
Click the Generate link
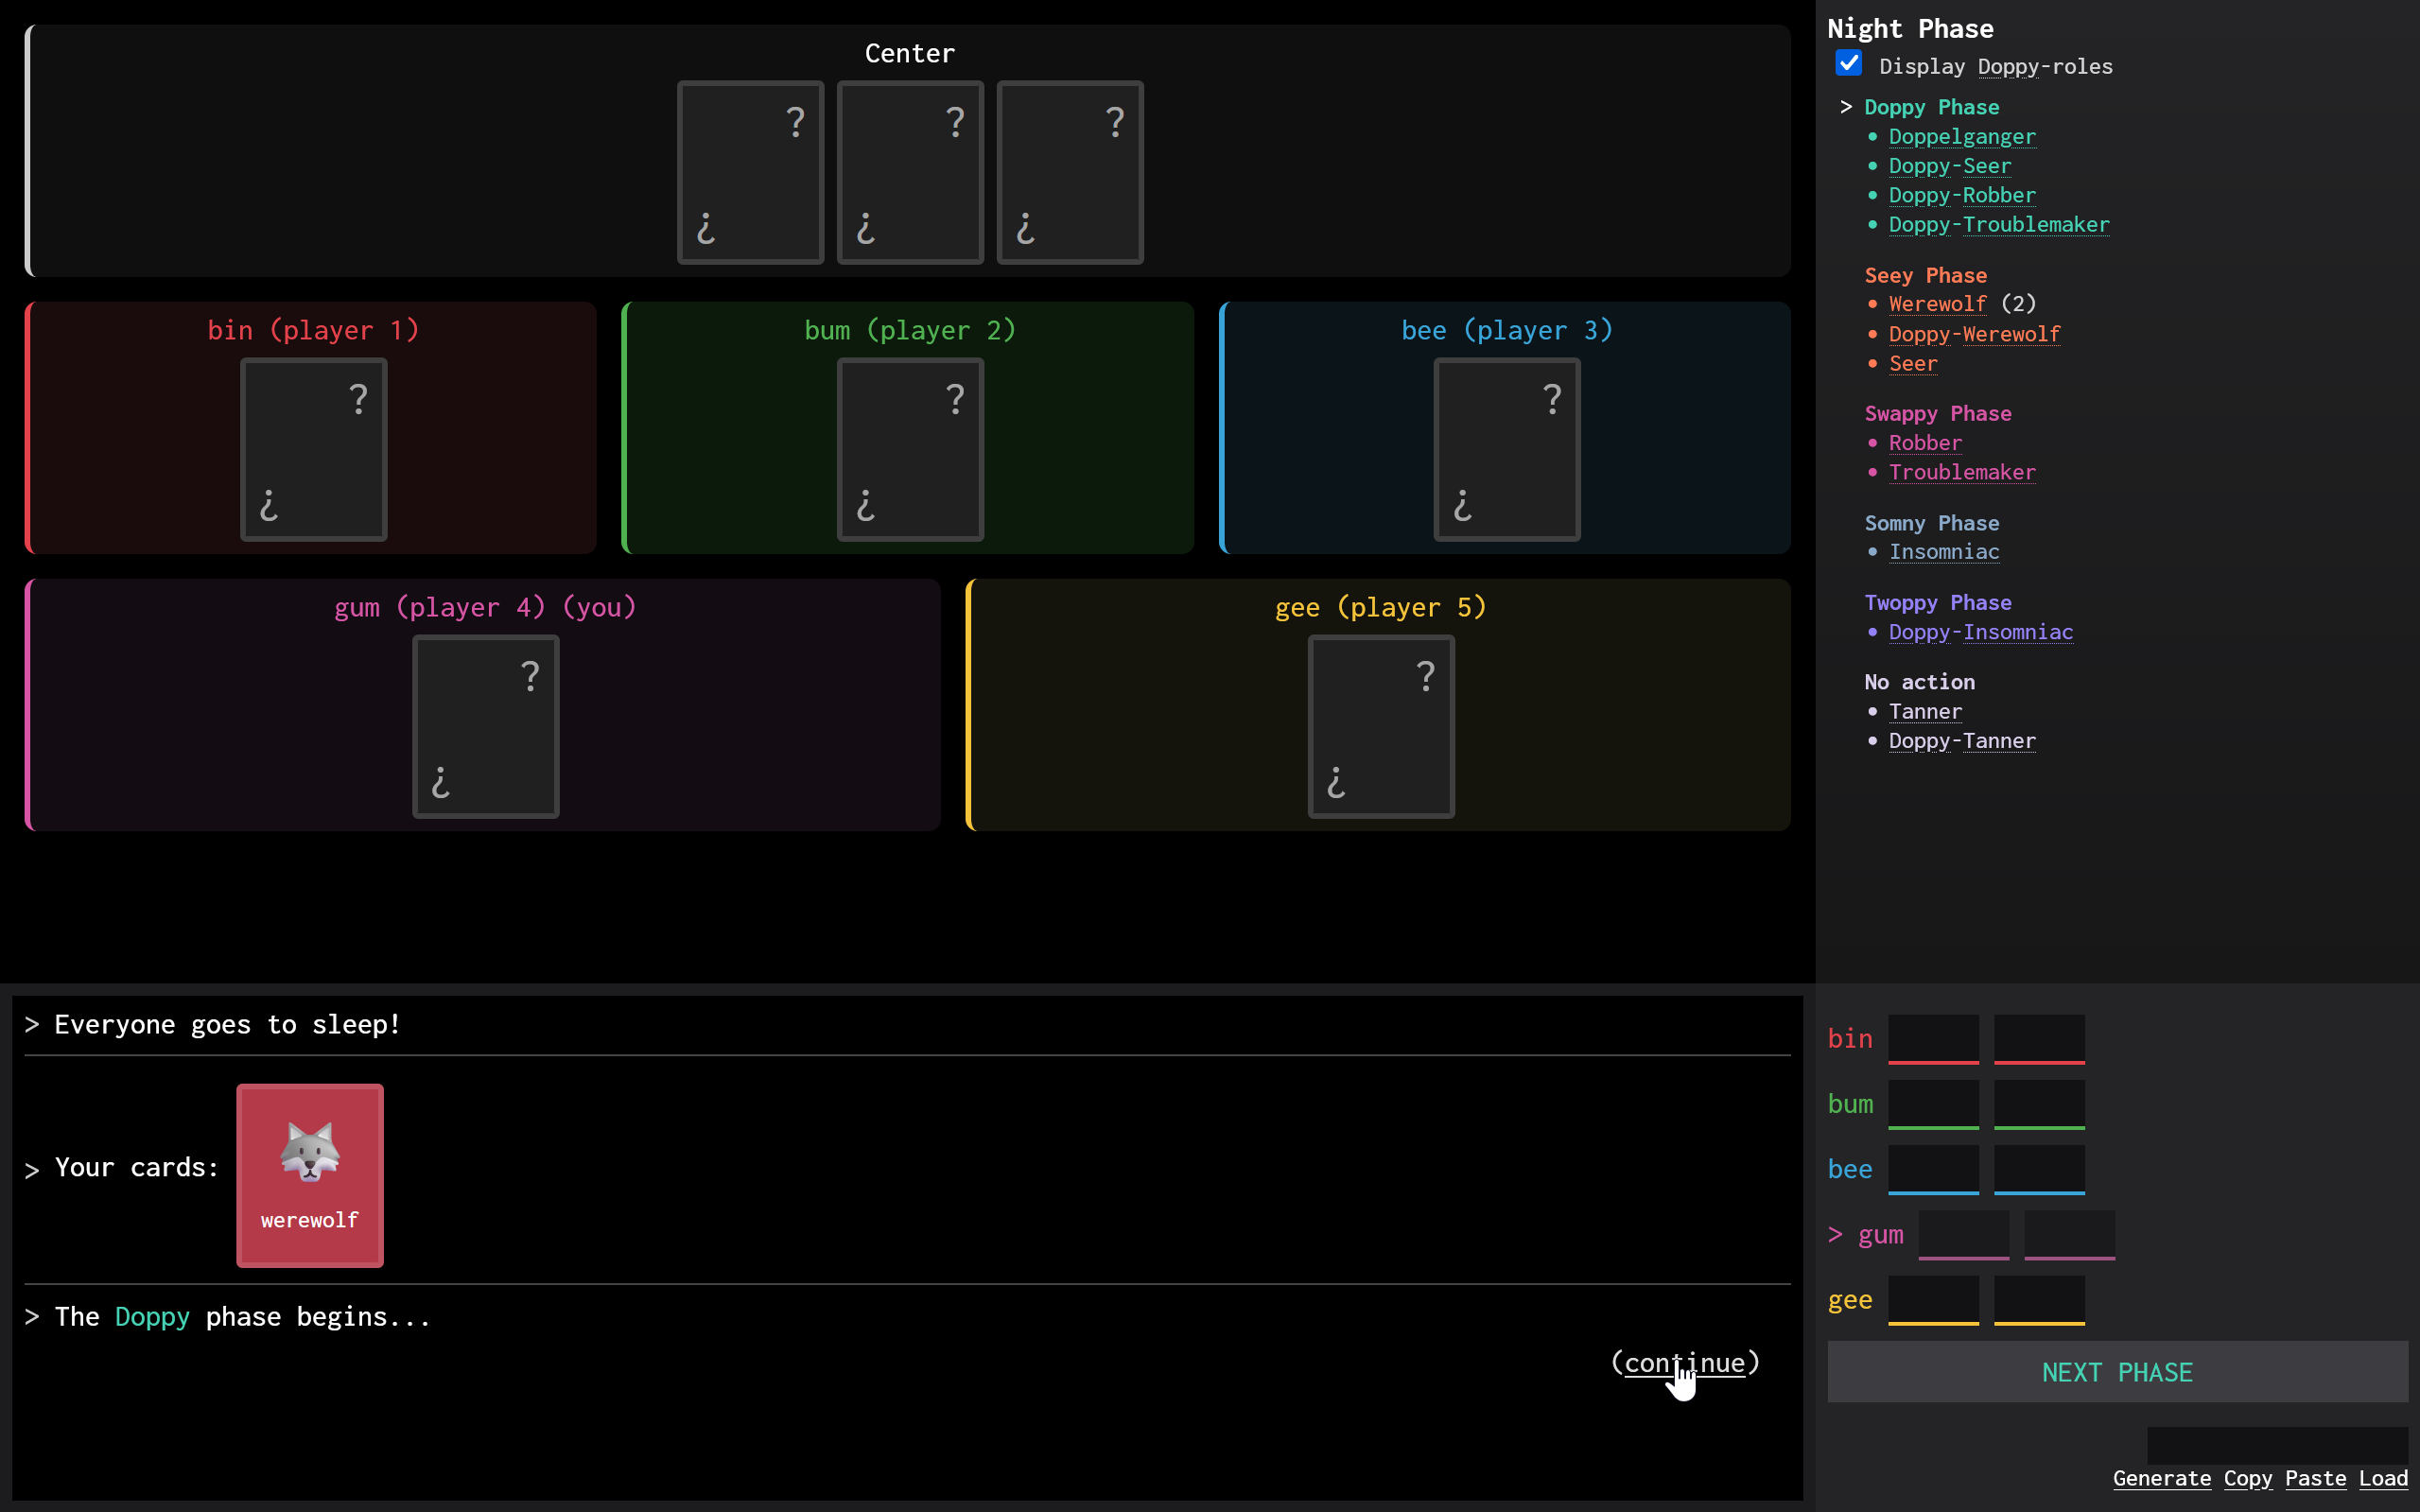tap(2161, 1478)
